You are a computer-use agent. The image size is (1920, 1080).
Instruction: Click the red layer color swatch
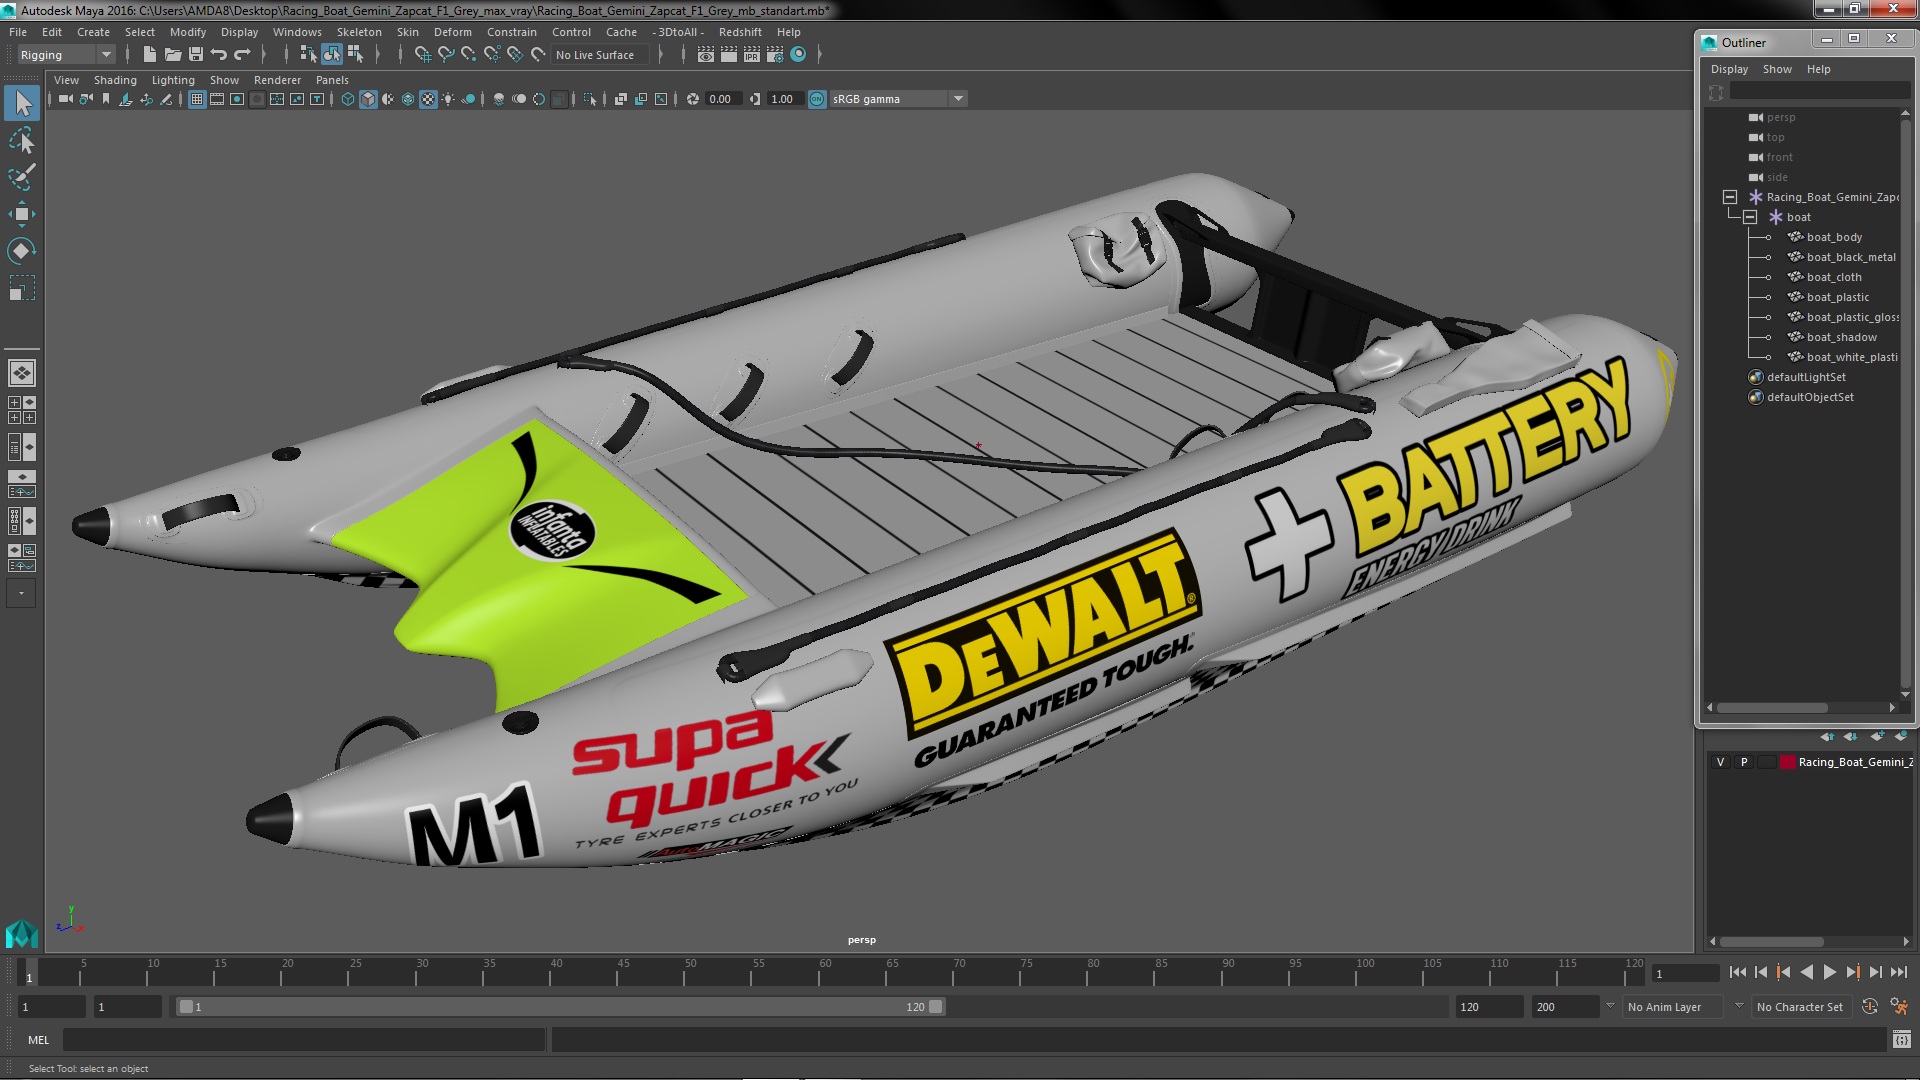pyautogui.click(x=1787, y=762)
